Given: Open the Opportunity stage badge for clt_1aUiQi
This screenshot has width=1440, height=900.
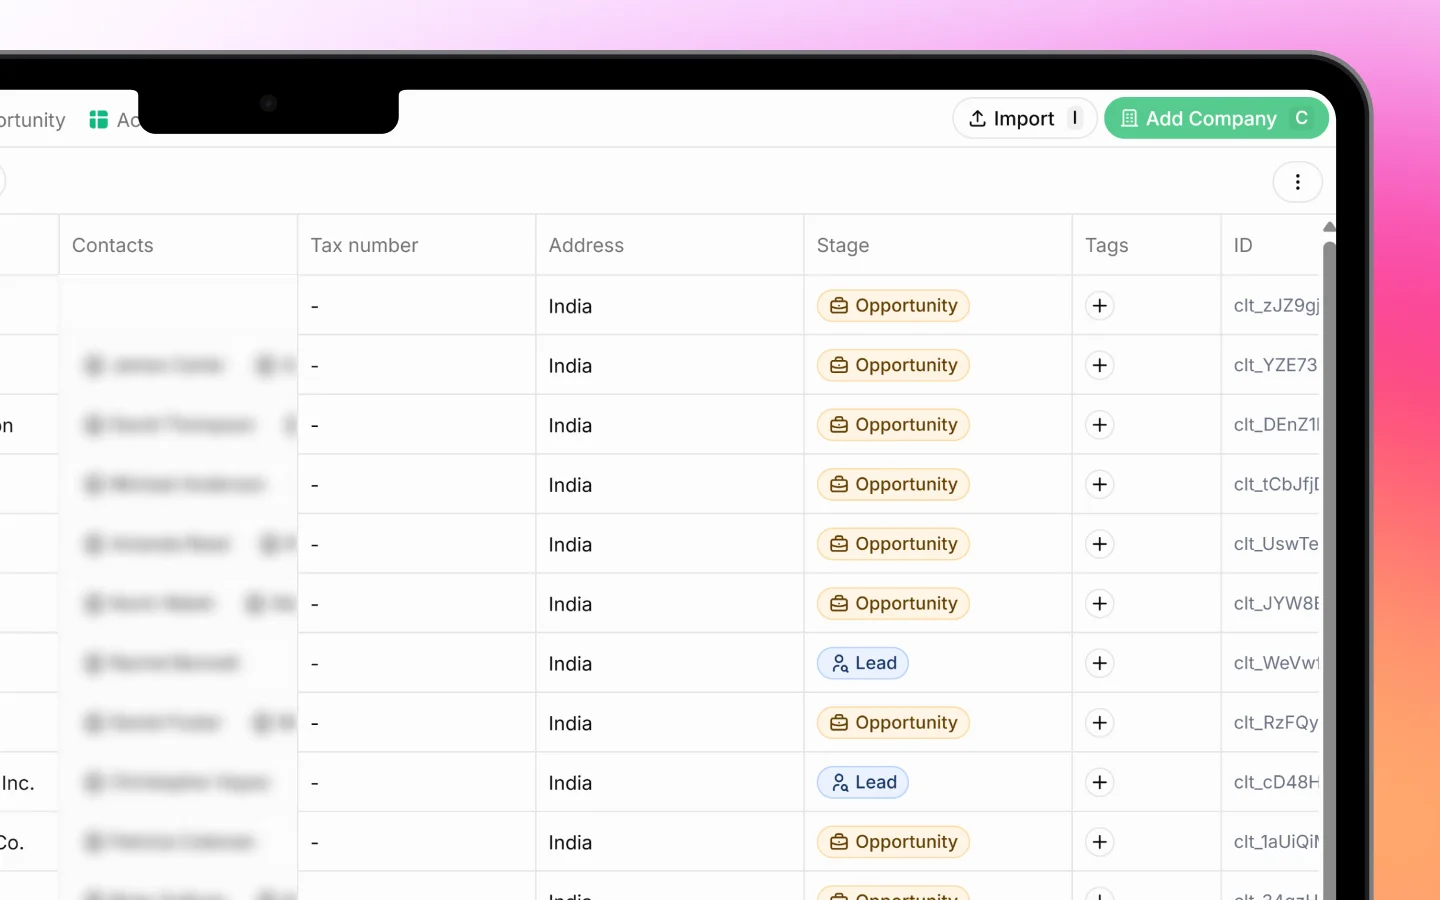Looking at the screenshot, I should 893,842.
